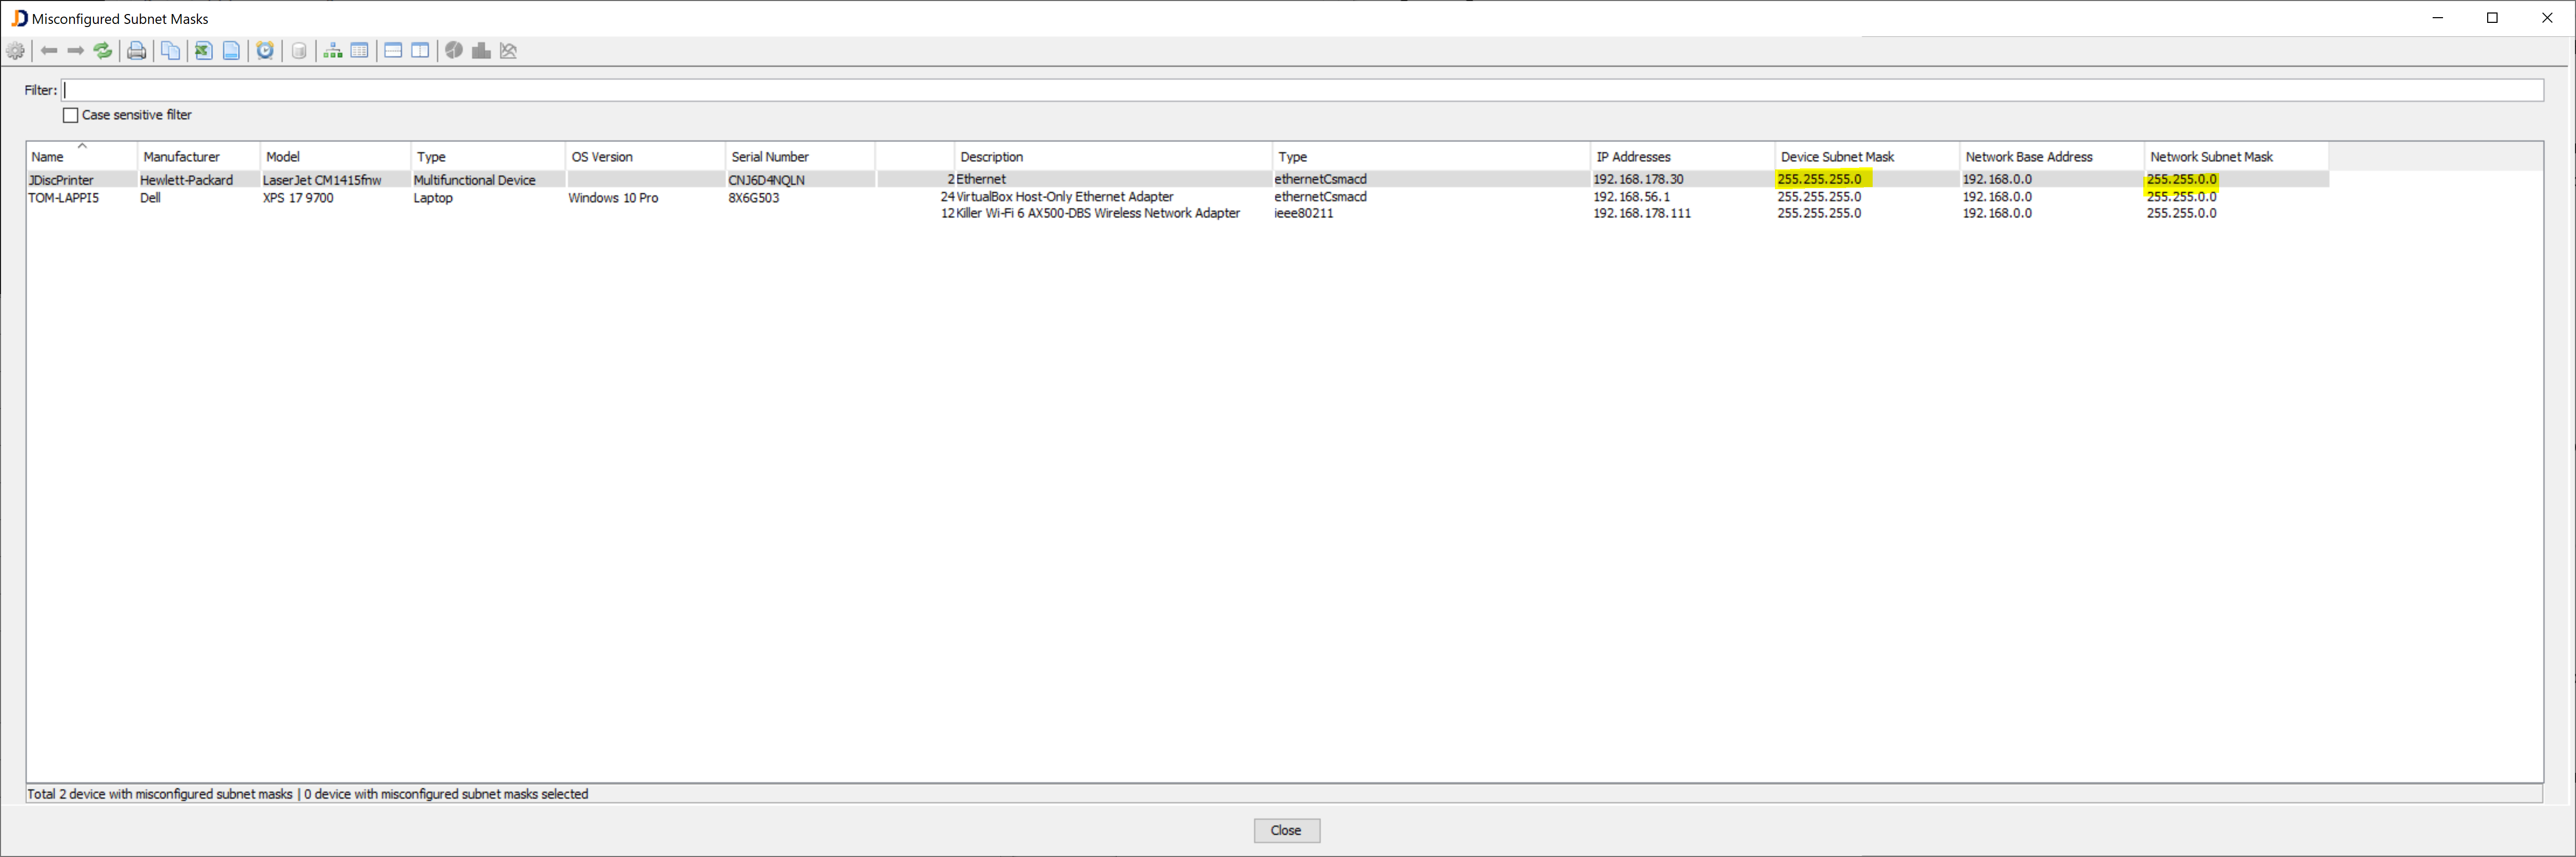
Task: Sort by Name column header
Action: pos(47,157)
